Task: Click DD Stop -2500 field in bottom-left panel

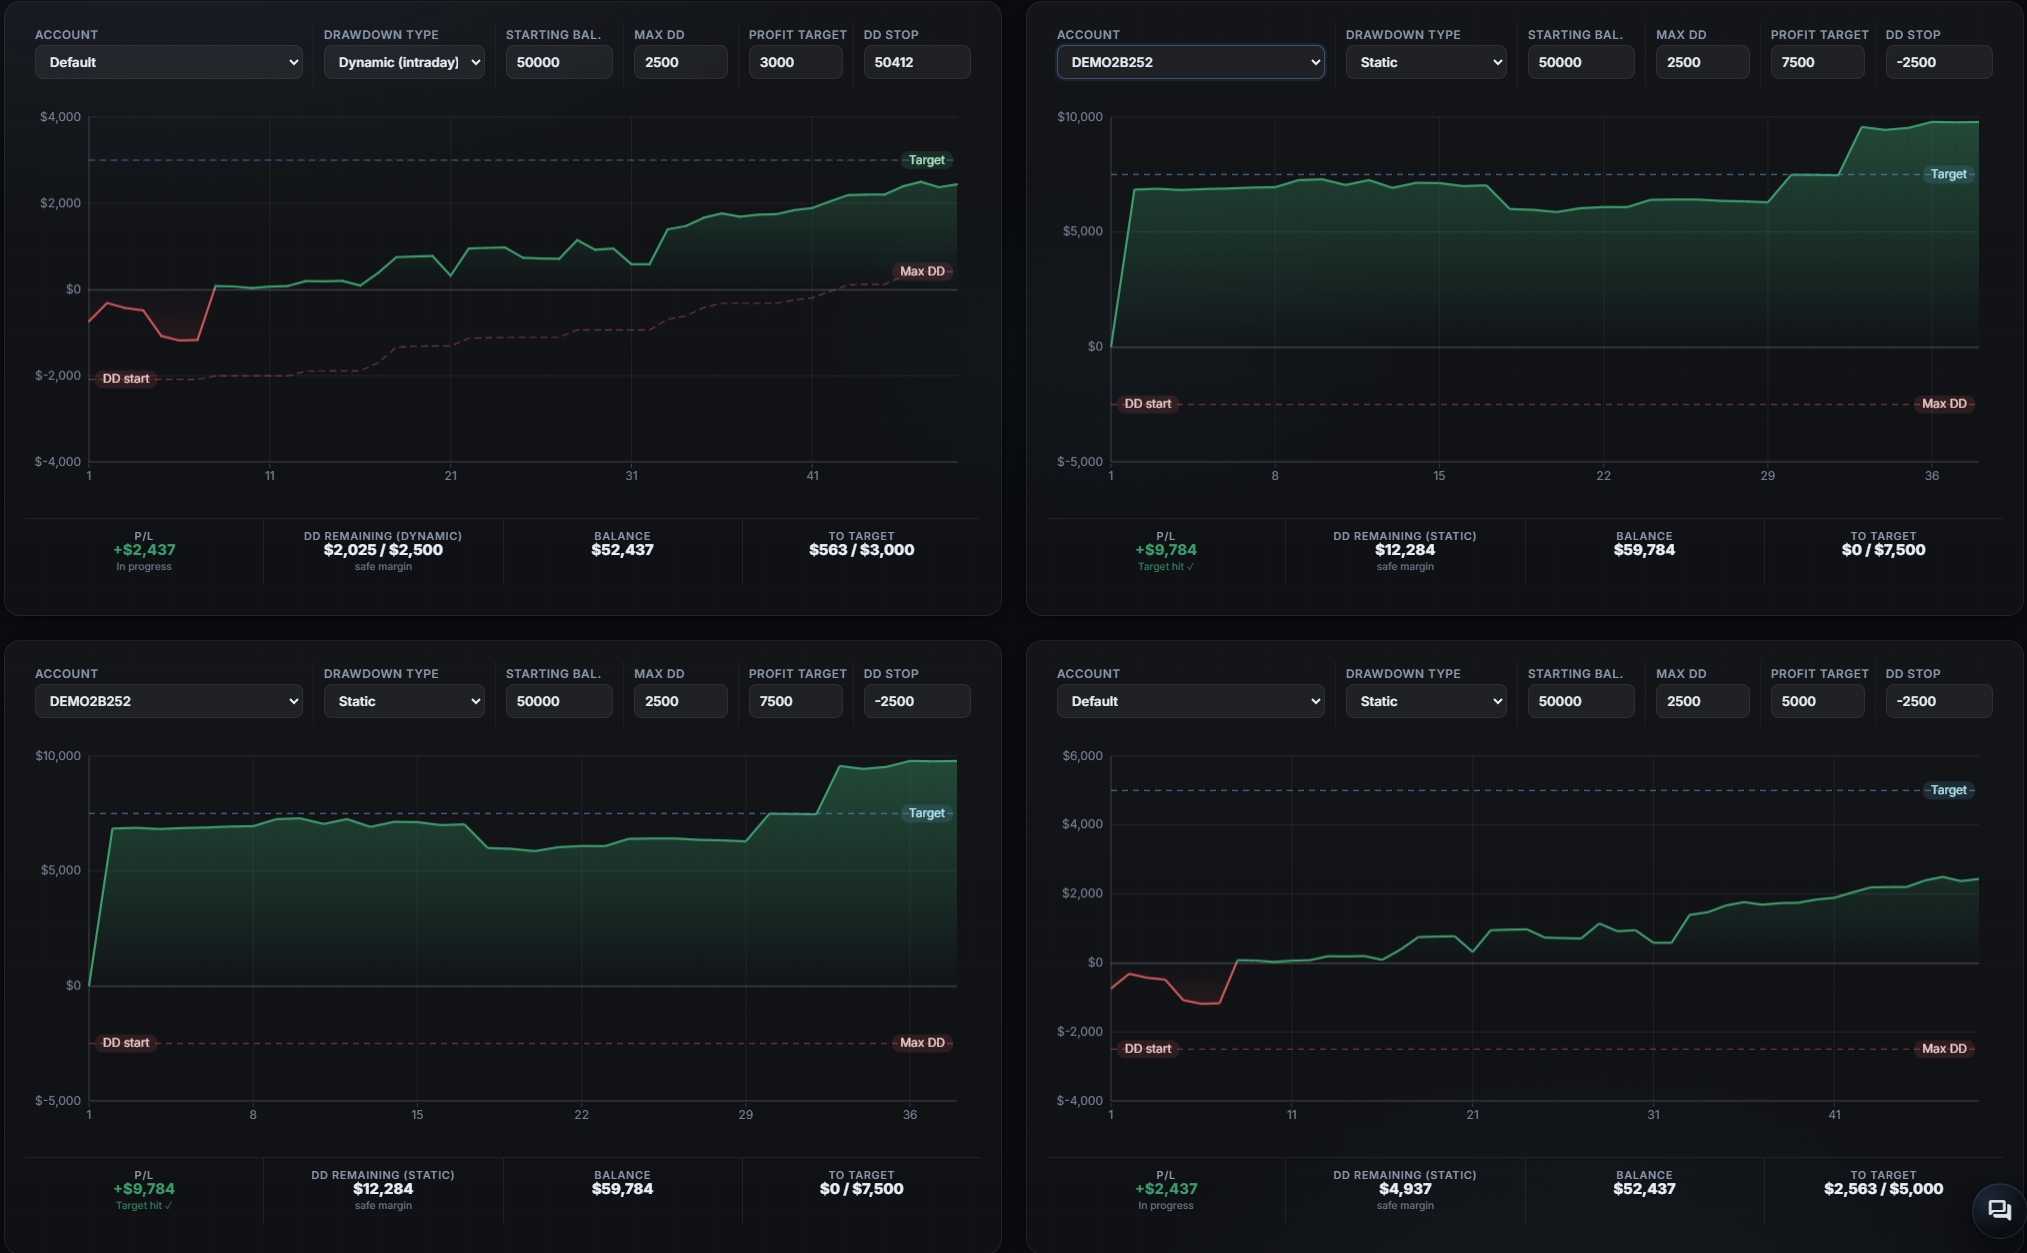Action: click(x=917, y=701)
